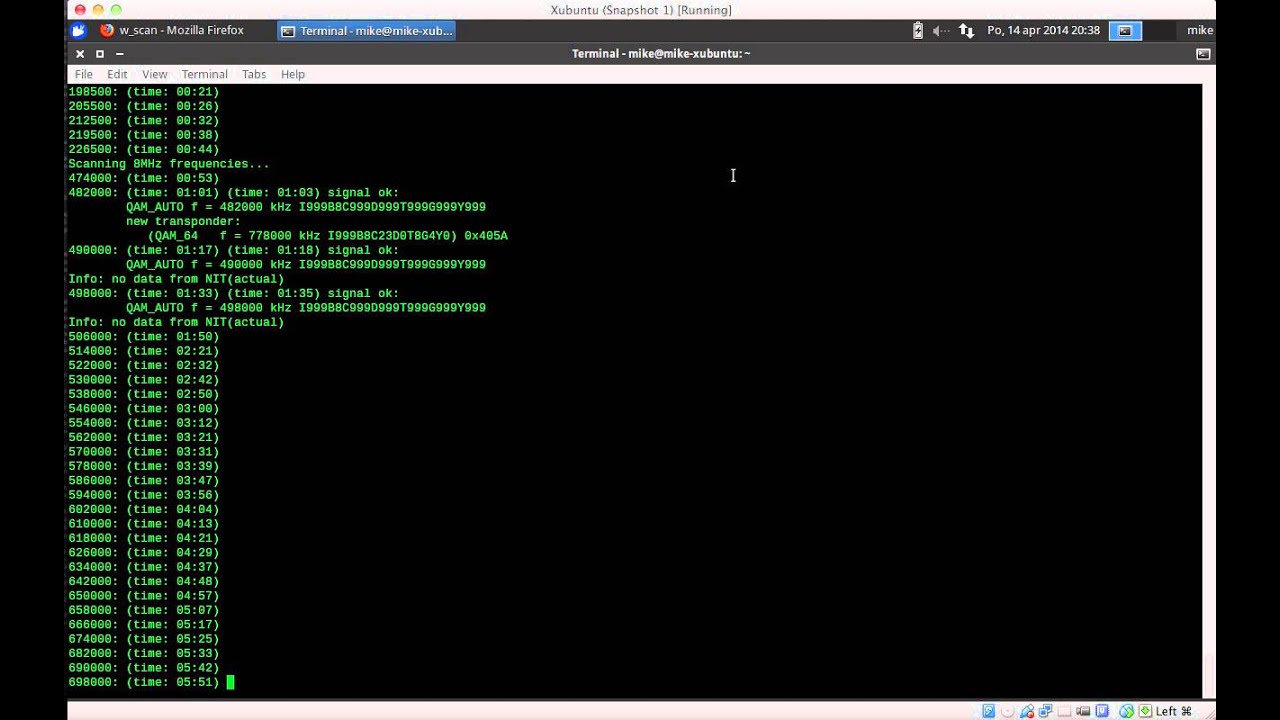Minimize VirtualBox window yellow button

click(98, 10)
